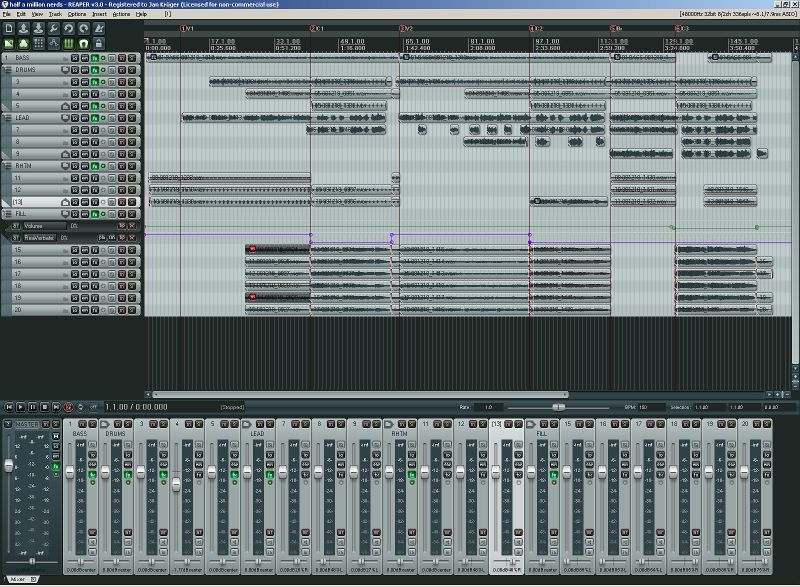Open FX chain on LEAD track panel

(x=94, y=118)
